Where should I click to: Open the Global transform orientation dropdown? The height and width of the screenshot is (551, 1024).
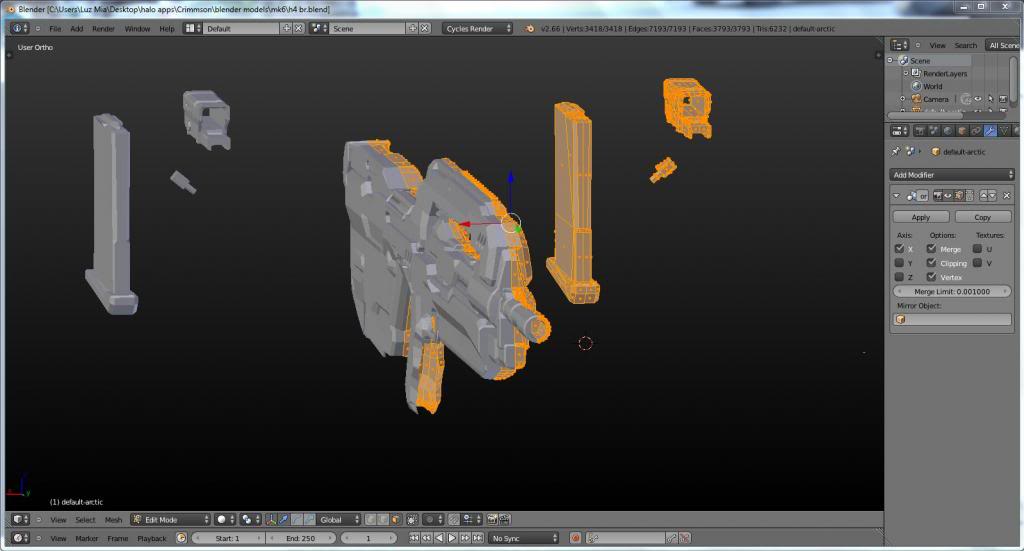[x=339, y=520]
